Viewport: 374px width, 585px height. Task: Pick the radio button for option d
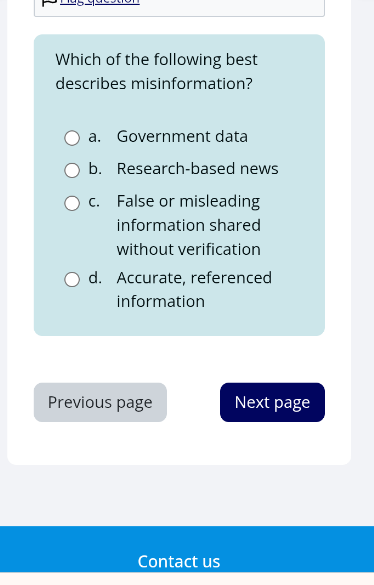tap(72, 279)
